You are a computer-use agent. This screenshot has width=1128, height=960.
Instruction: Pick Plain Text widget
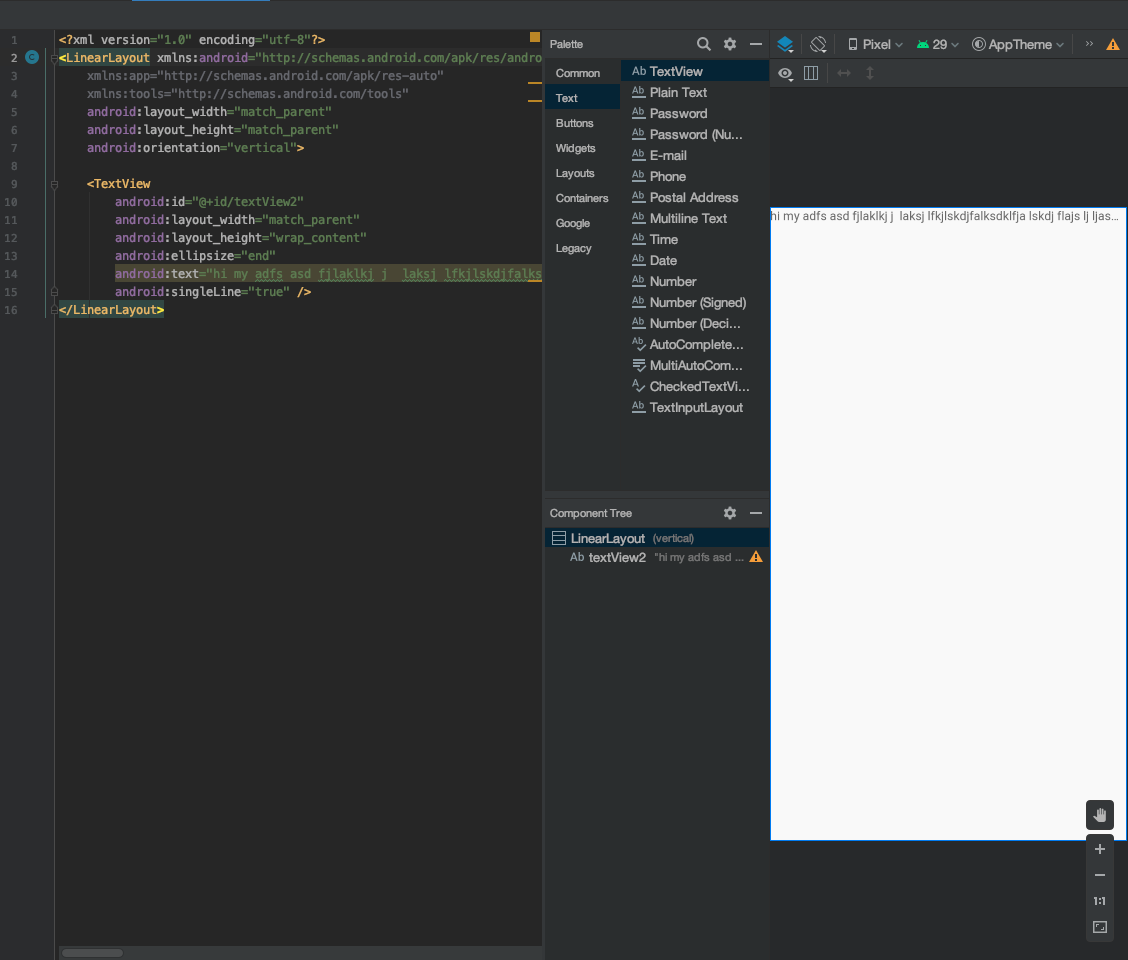pos(695,92)
